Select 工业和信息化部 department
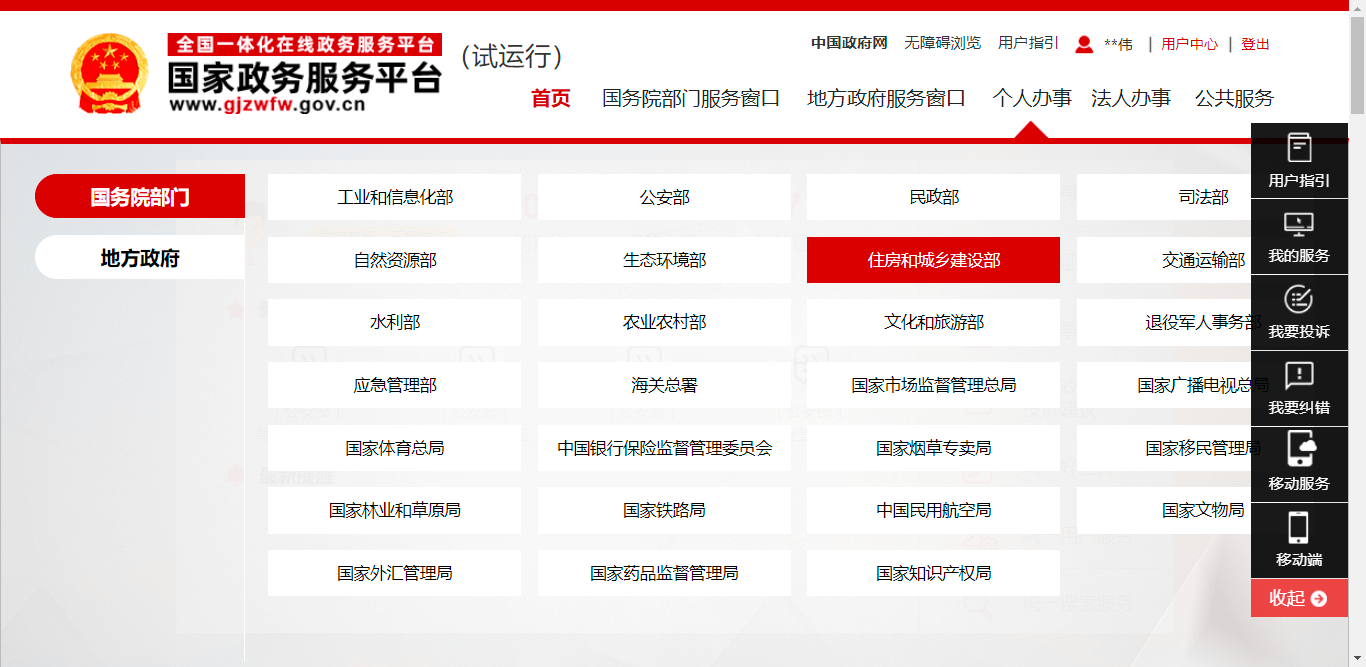The height and width of the screenshot is (667, 1366). pos(394,197)
